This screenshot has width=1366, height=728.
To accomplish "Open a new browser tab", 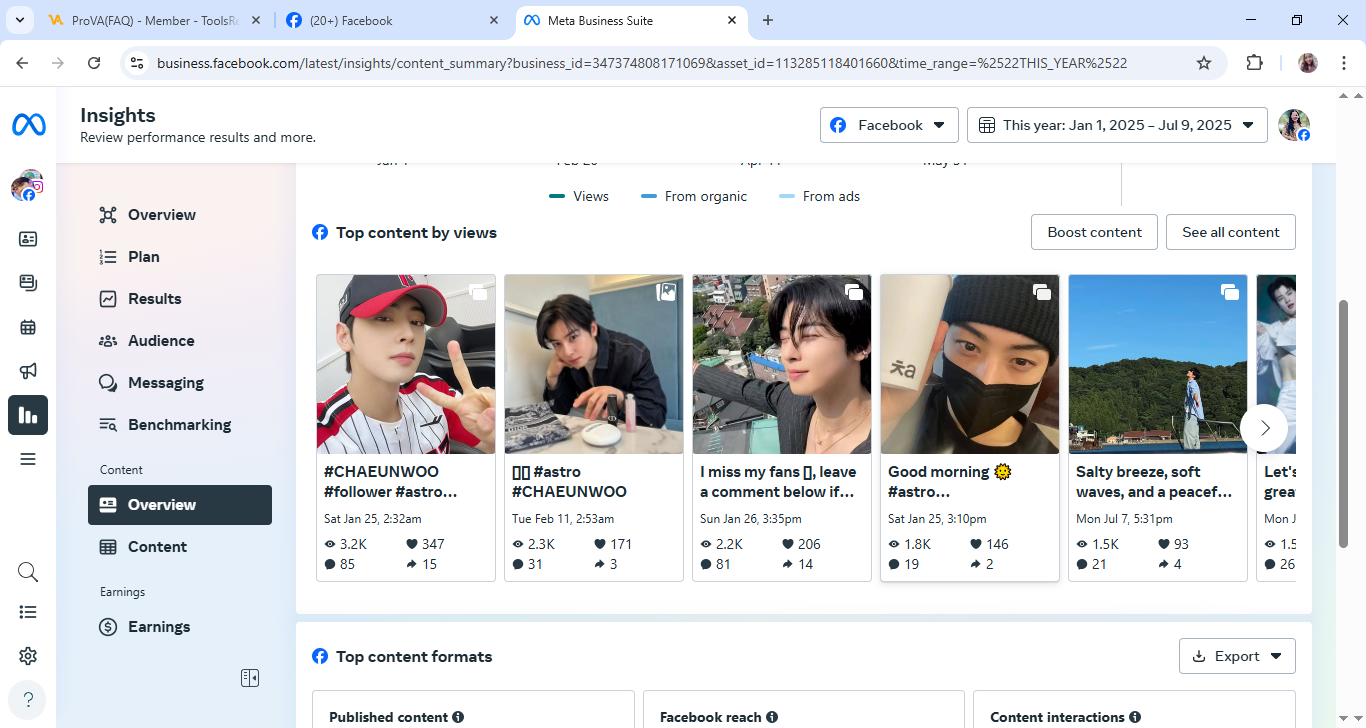I will 768,20.
